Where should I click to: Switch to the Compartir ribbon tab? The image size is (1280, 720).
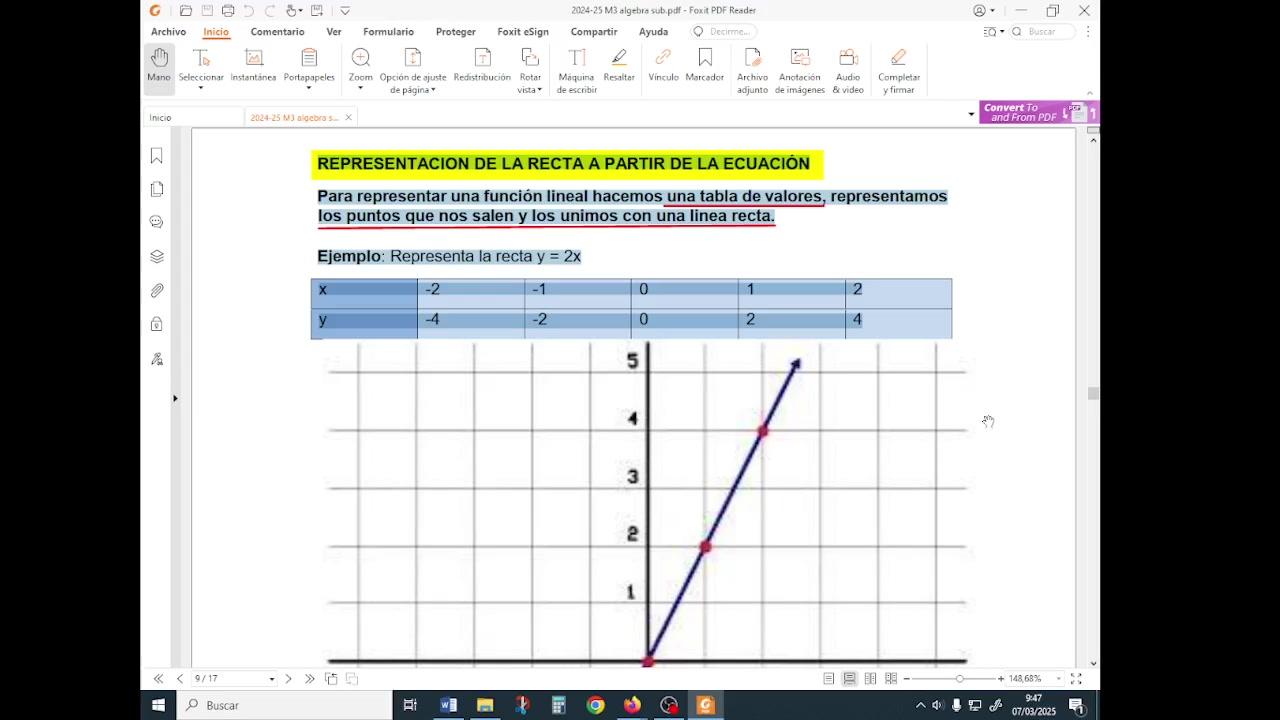(594, 32)
